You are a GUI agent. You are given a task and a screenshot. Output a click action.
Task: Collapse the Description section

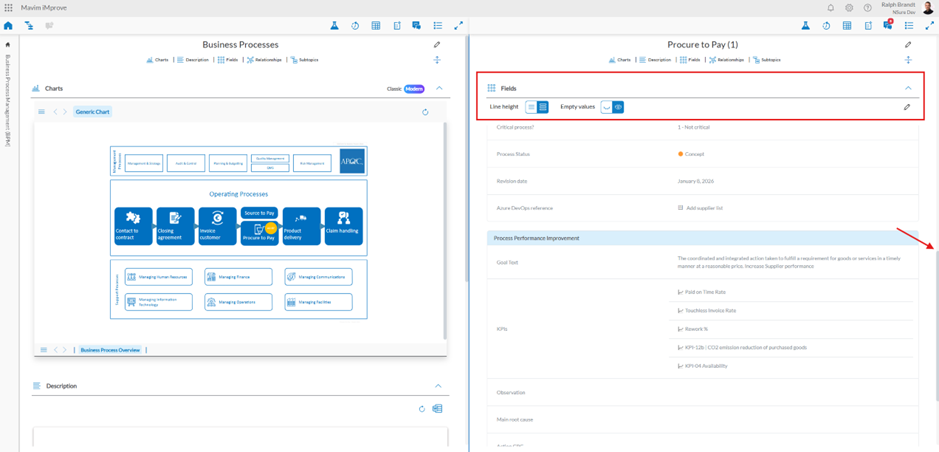[x=438, y=386]
